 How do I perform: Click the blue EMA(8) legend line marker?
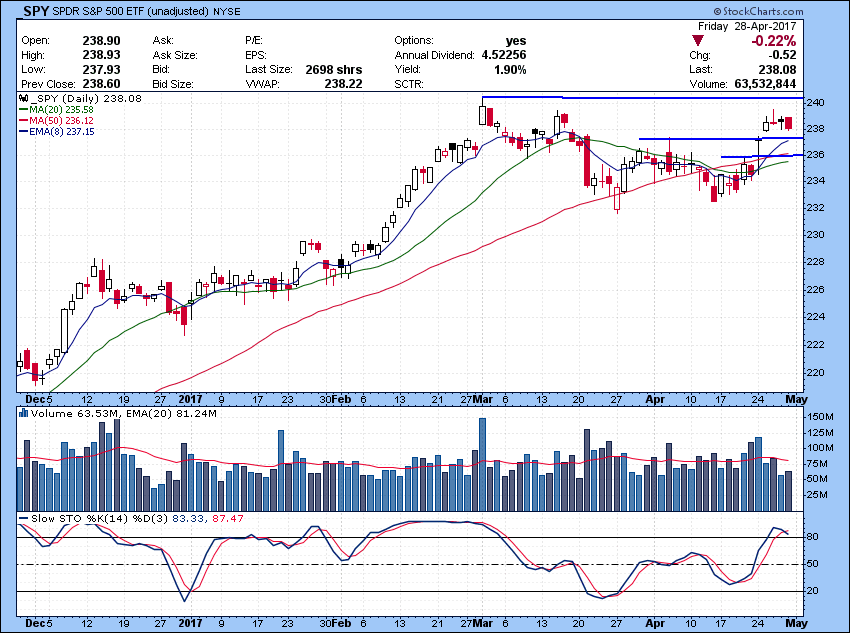click(x=24, y=131)
